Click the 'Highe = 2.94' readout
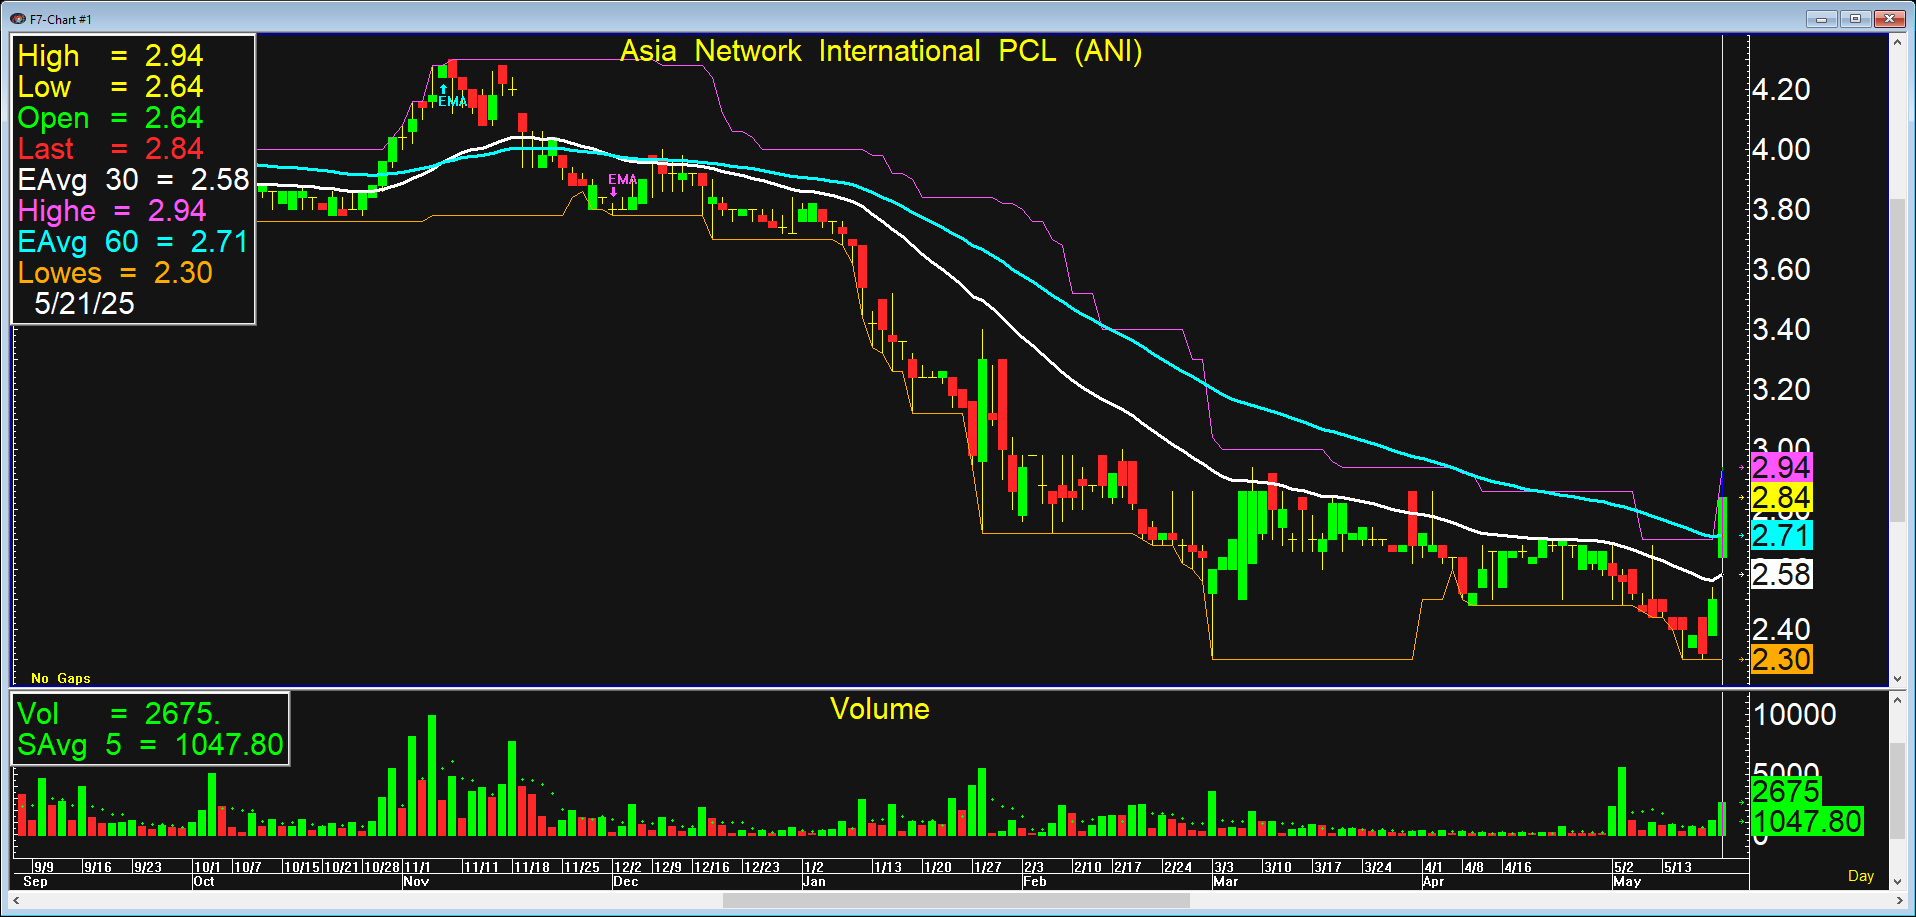The height and width of the screenshot is (917, 1916). [112, 210]
